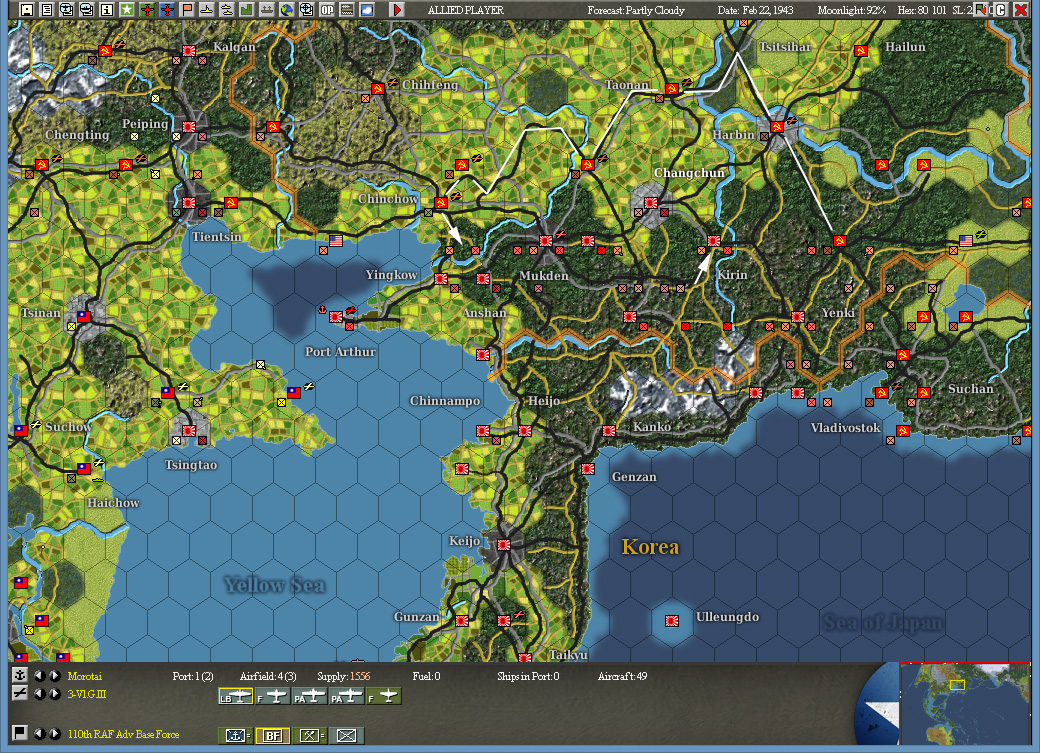Click the ship silhouette toolbar icon
Viewport: 1040px width, 753px height.
tap(266, 10)
